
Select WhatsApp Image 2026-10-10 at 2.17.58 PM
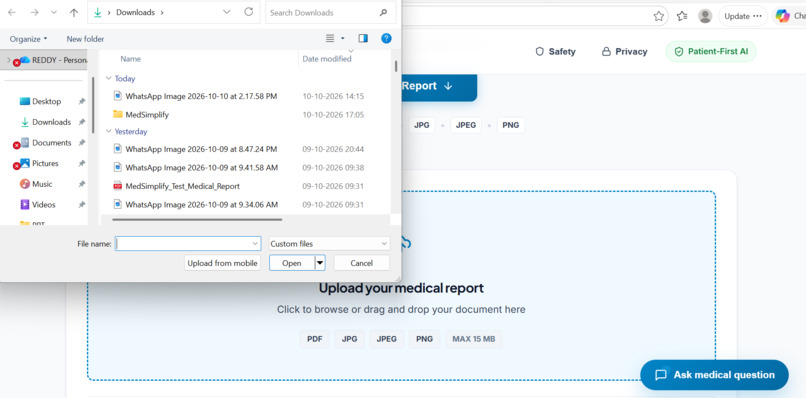[x=201, y=96]
